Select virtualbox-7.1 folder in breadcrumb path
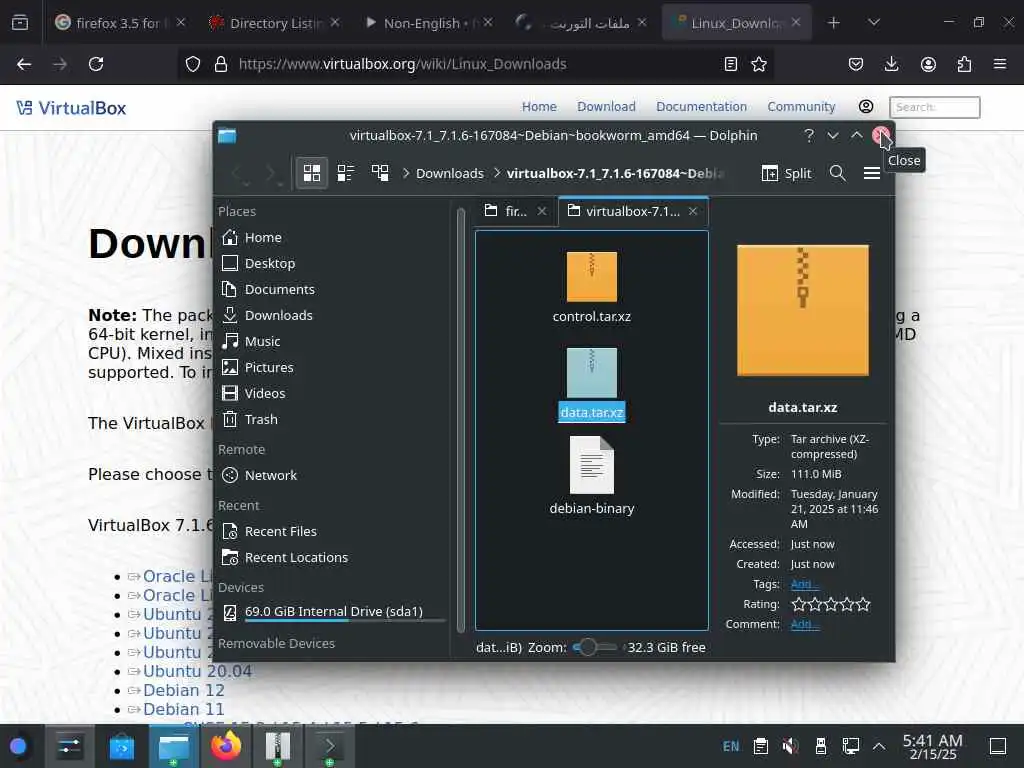 (x=615, y=173)
